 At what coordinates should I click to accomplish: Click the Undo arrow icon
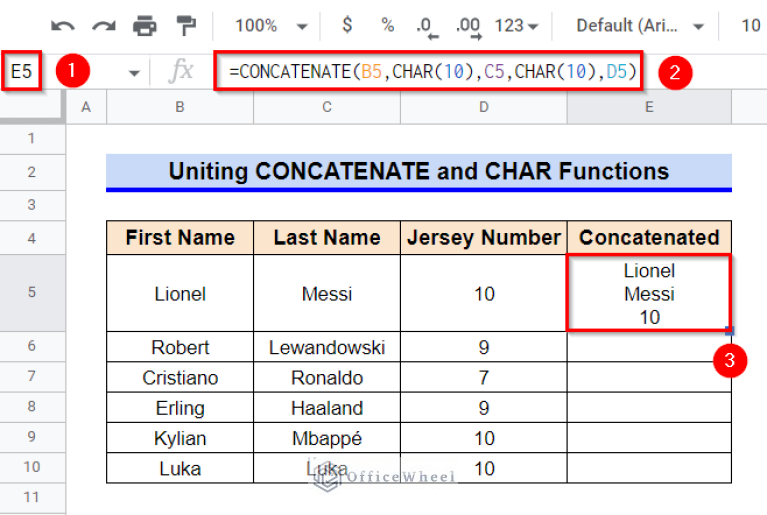pos(63,25)
